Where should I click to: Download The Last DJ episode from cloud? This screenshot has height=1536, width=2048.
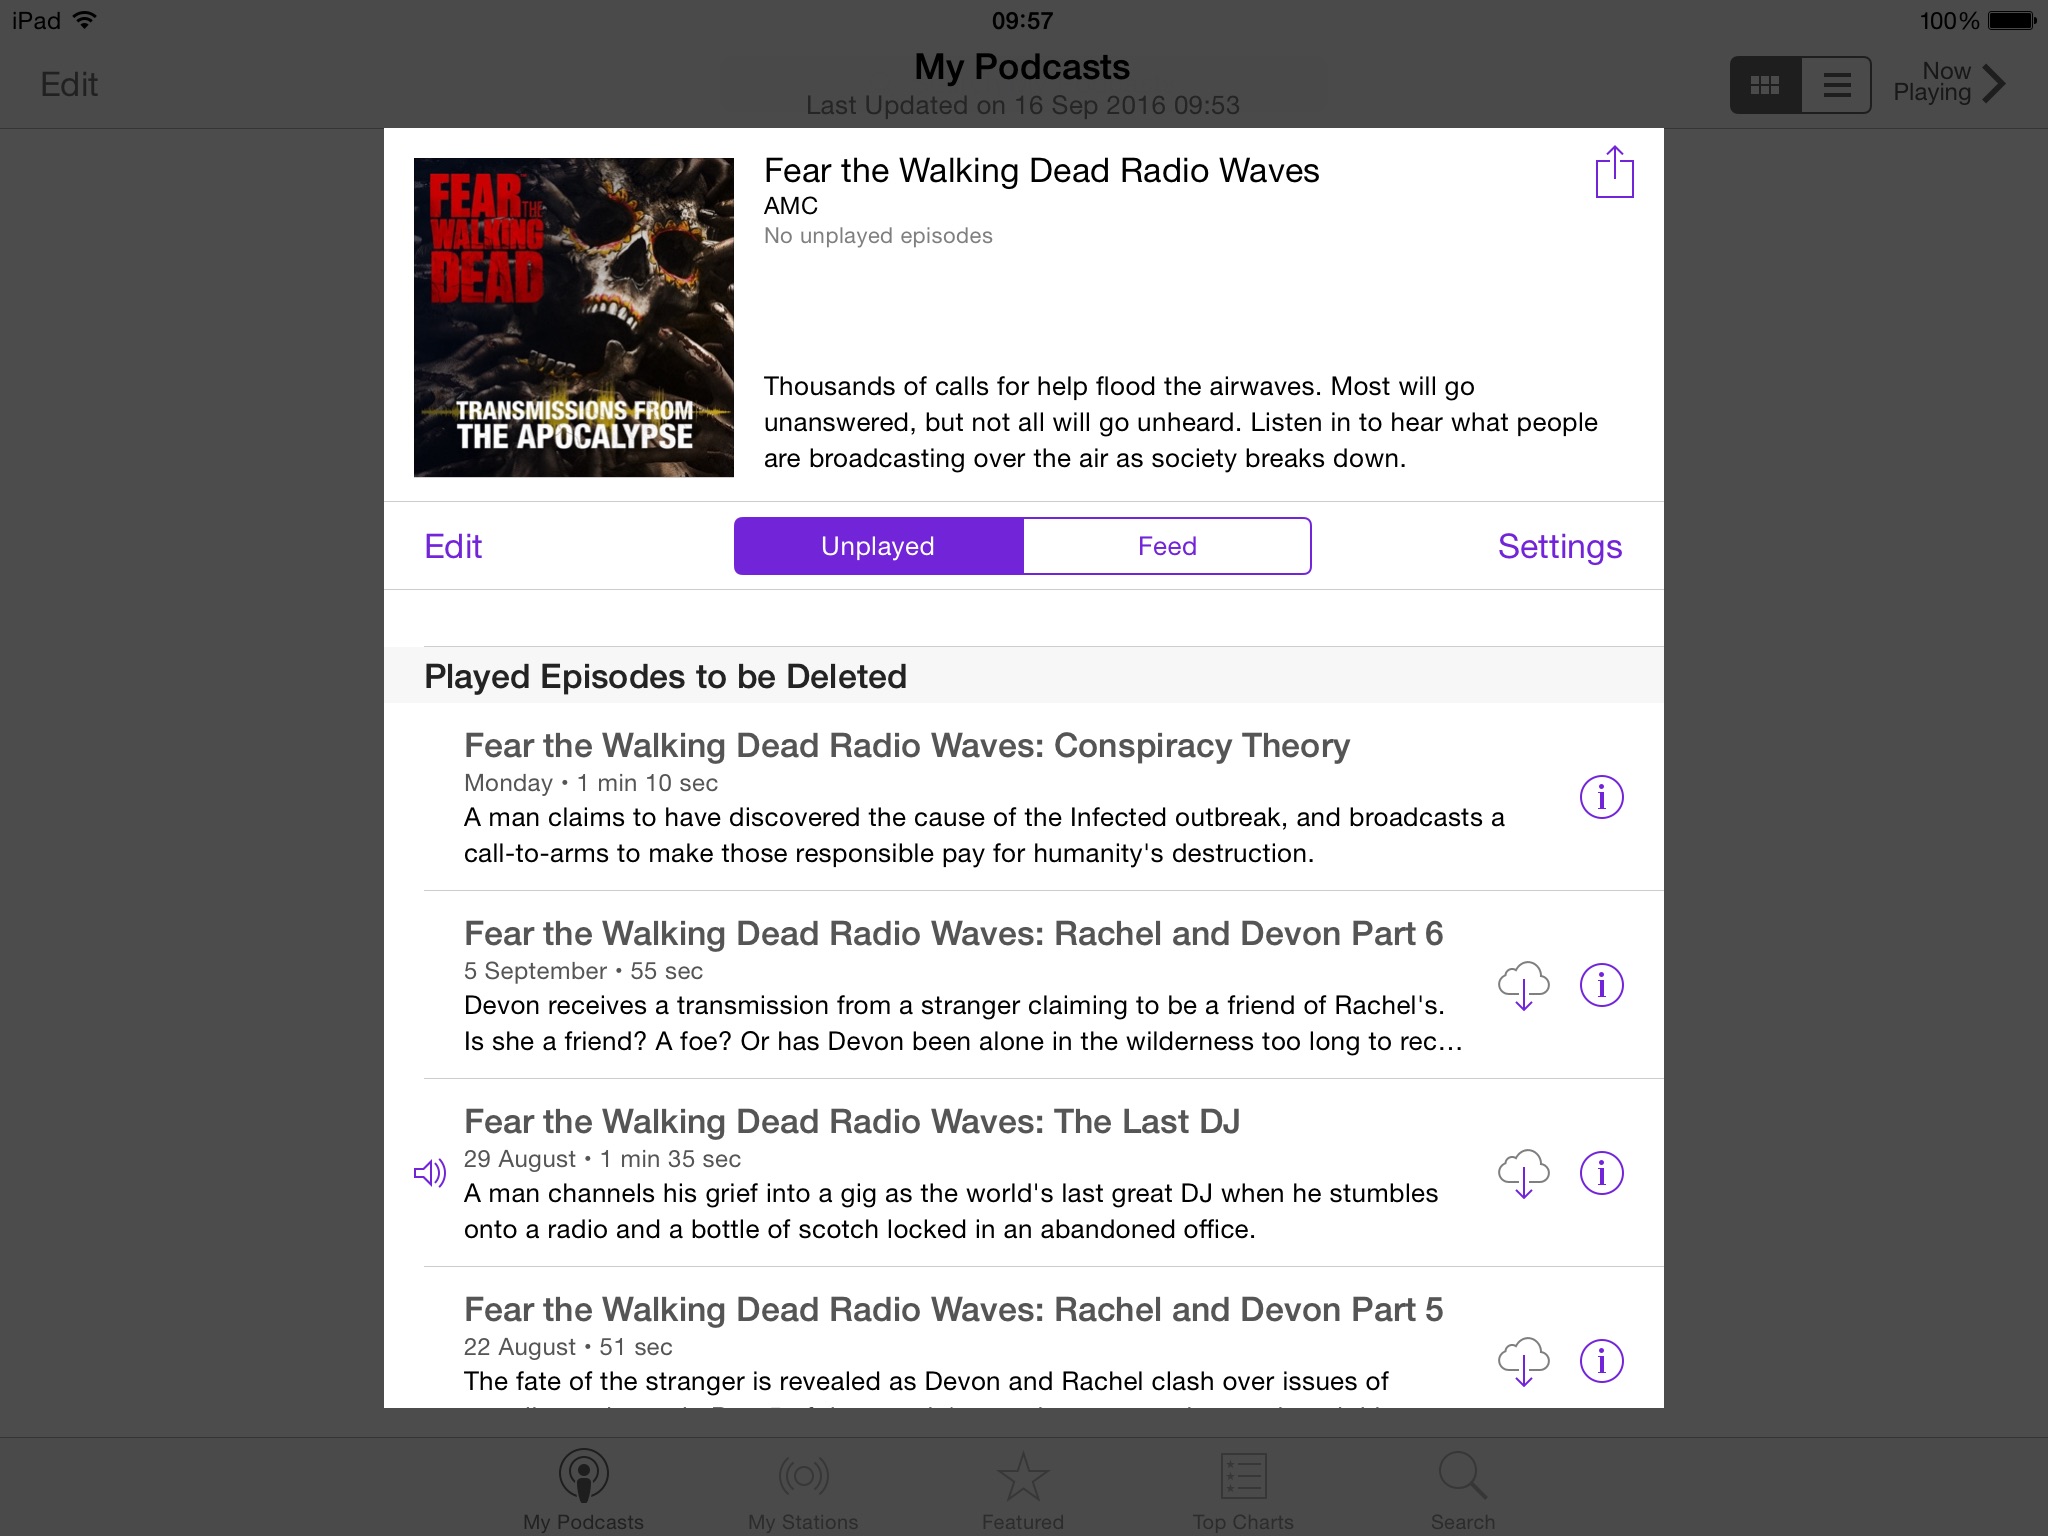pos(1523,1173)
